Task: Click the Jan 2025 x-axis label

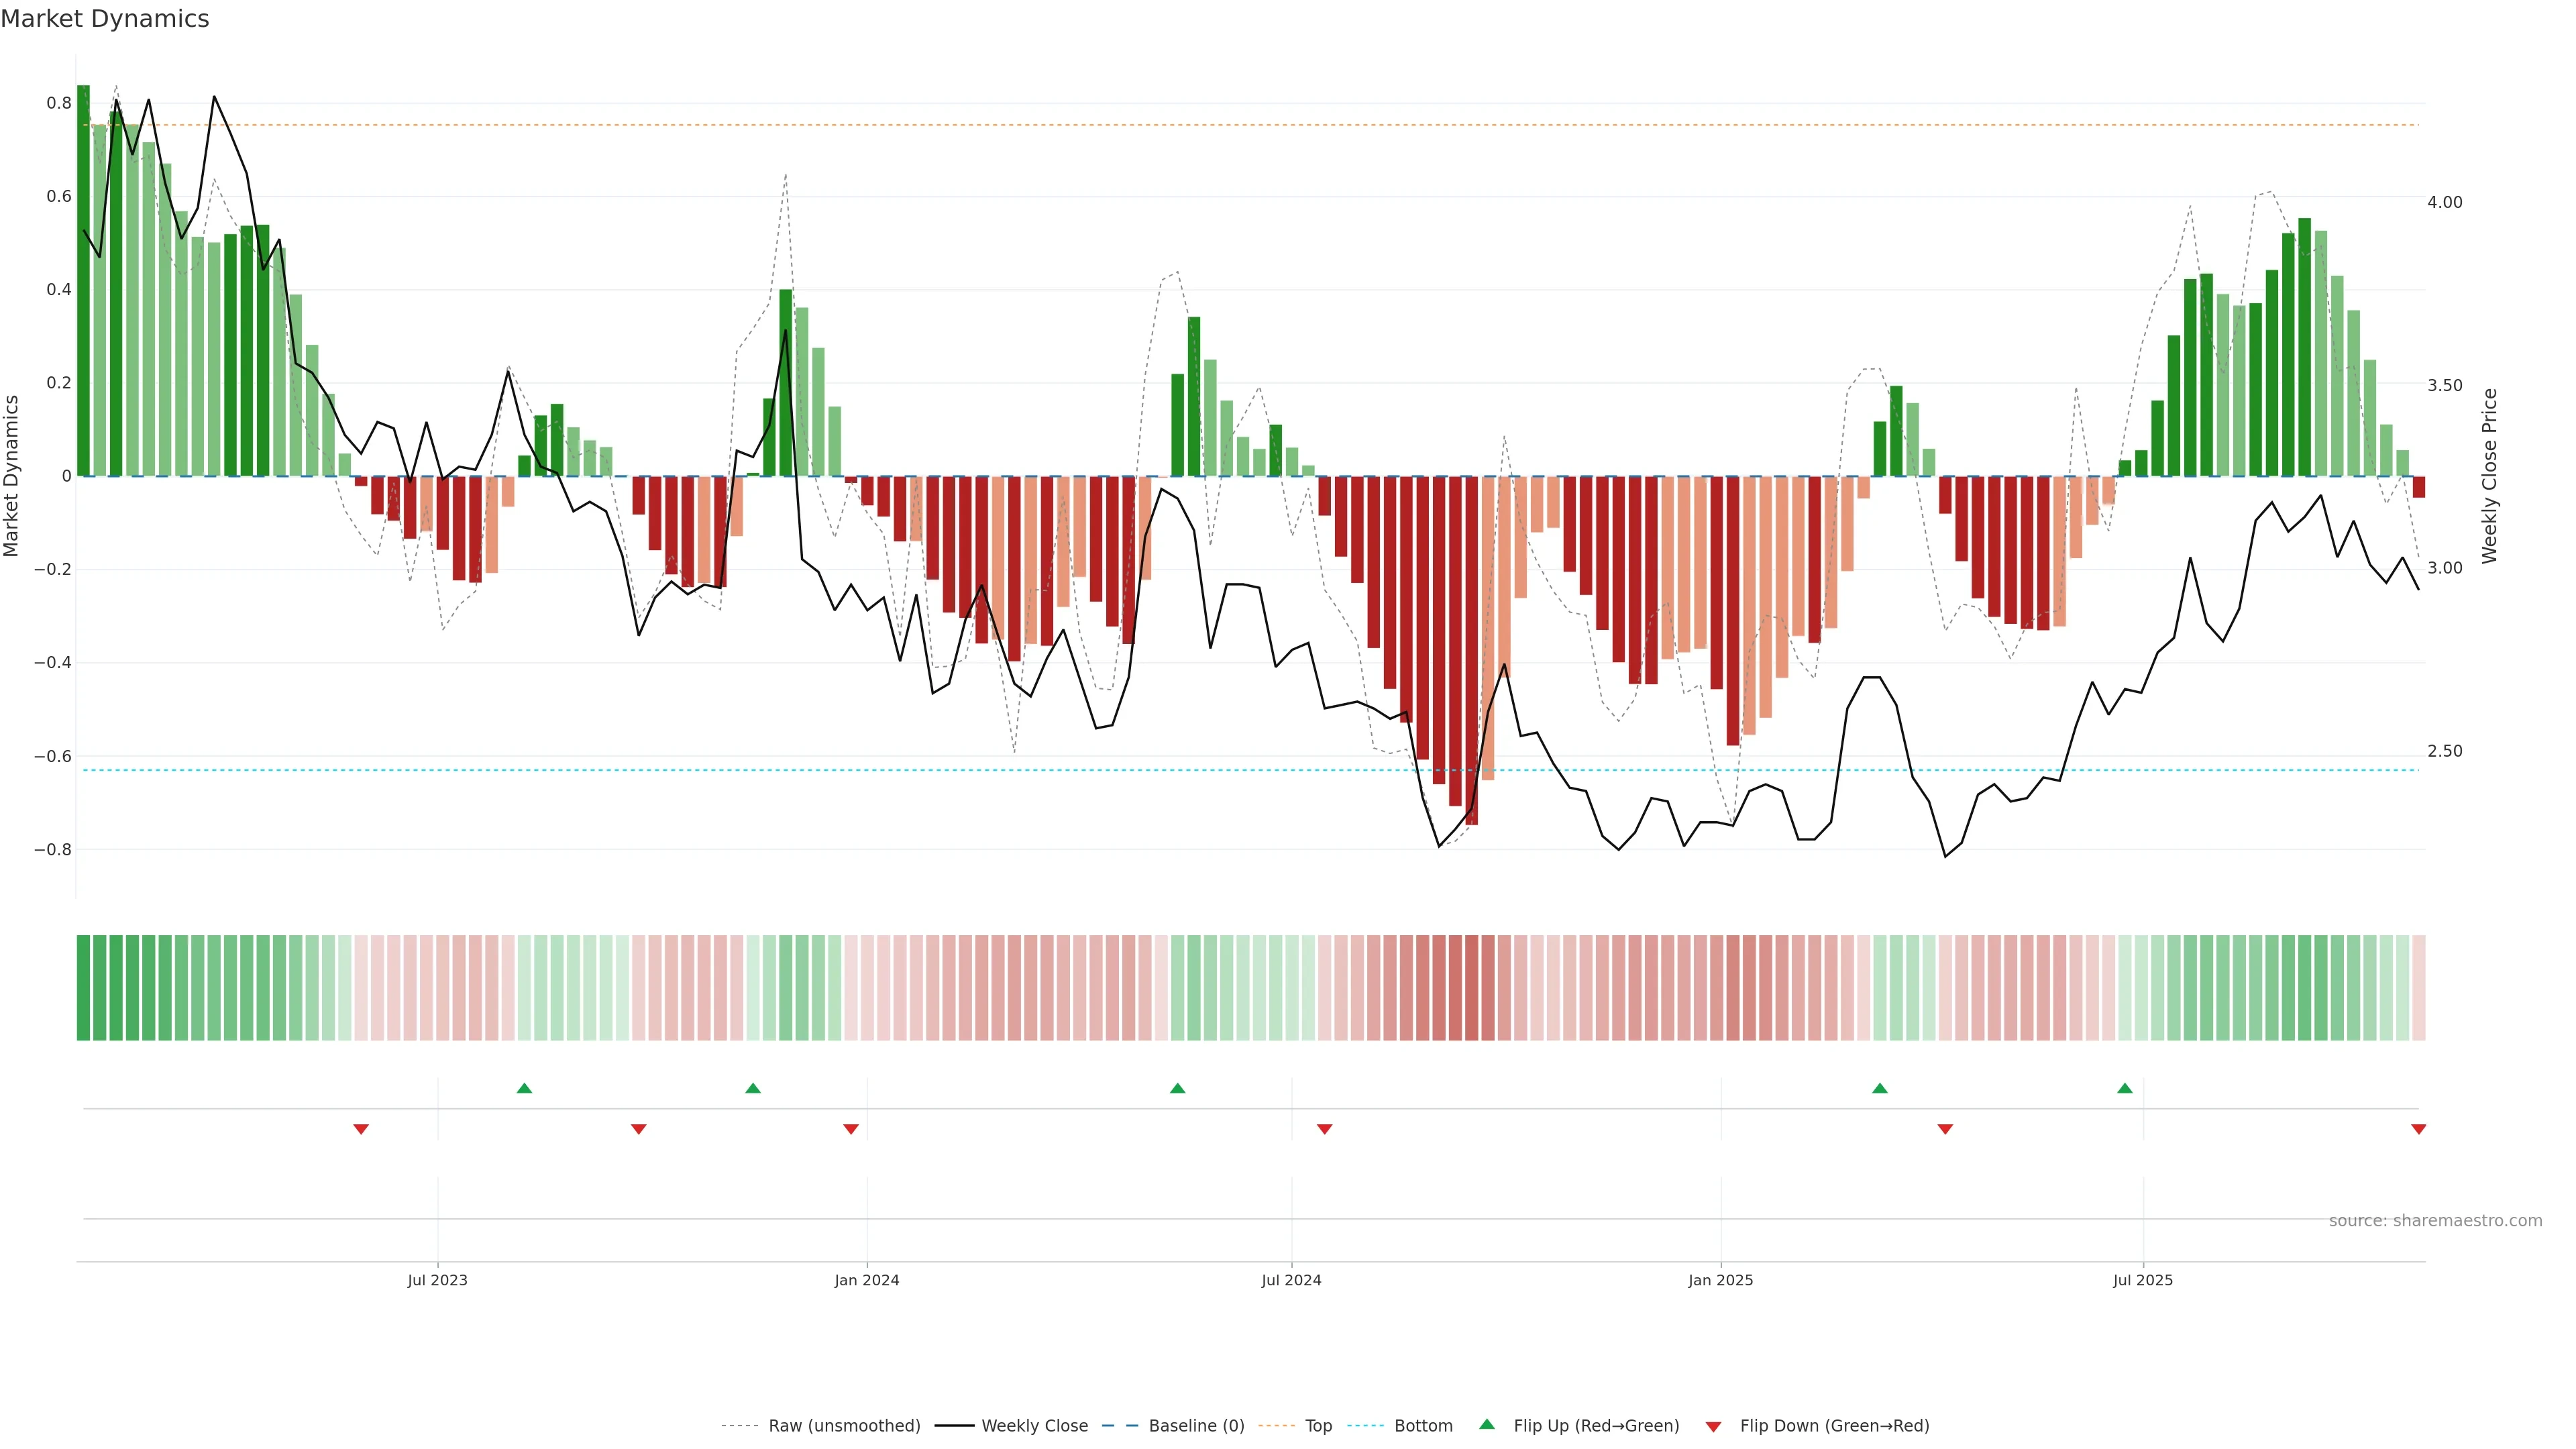Action: pos(1720,1280)
